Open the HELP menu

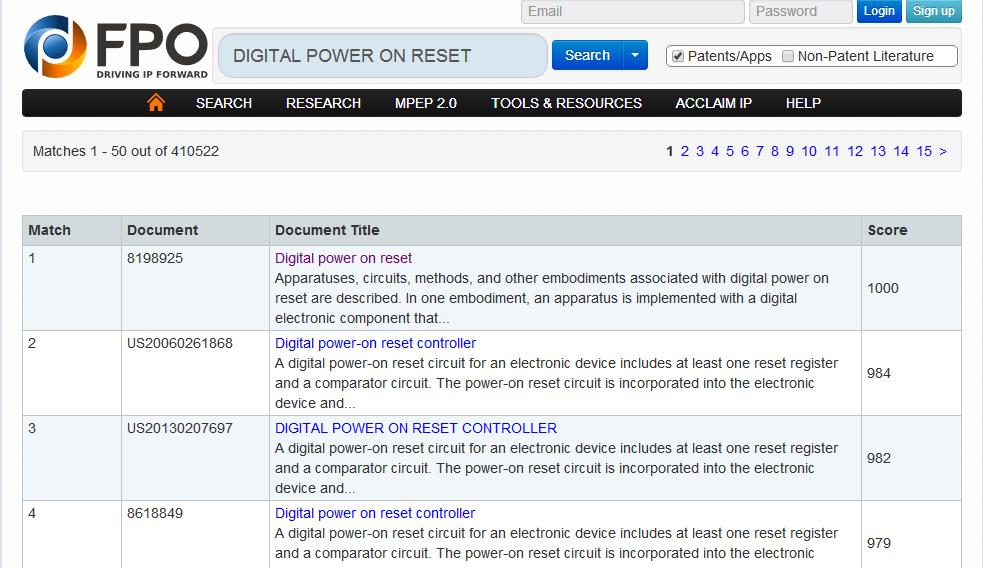803,103
